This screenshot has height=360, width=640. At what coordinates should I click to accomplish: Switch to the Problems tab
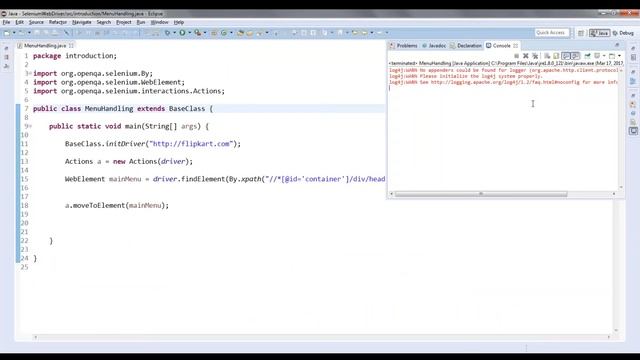[x=404, y=46]
